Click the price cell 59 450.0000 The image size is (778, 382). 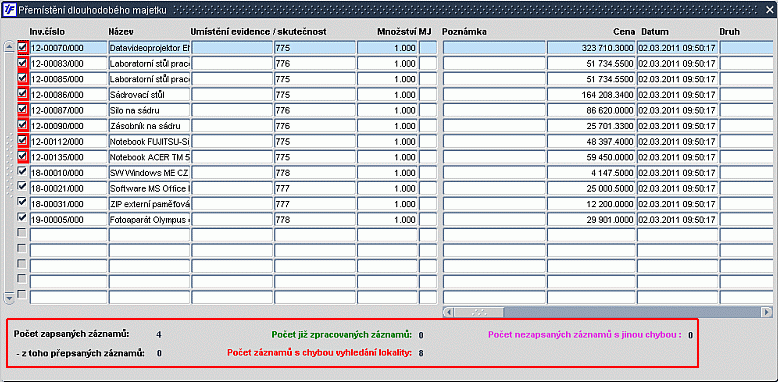pyautogui.click(x=591, y=157)
